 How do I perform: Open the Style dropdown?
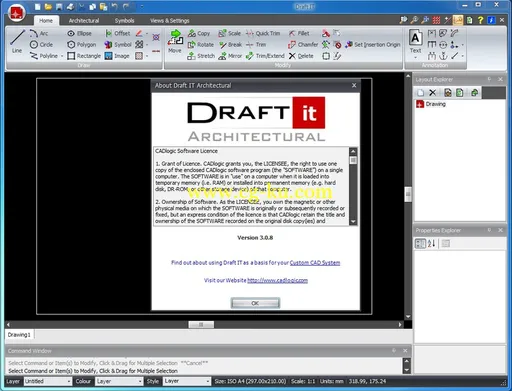pos(187,381)
